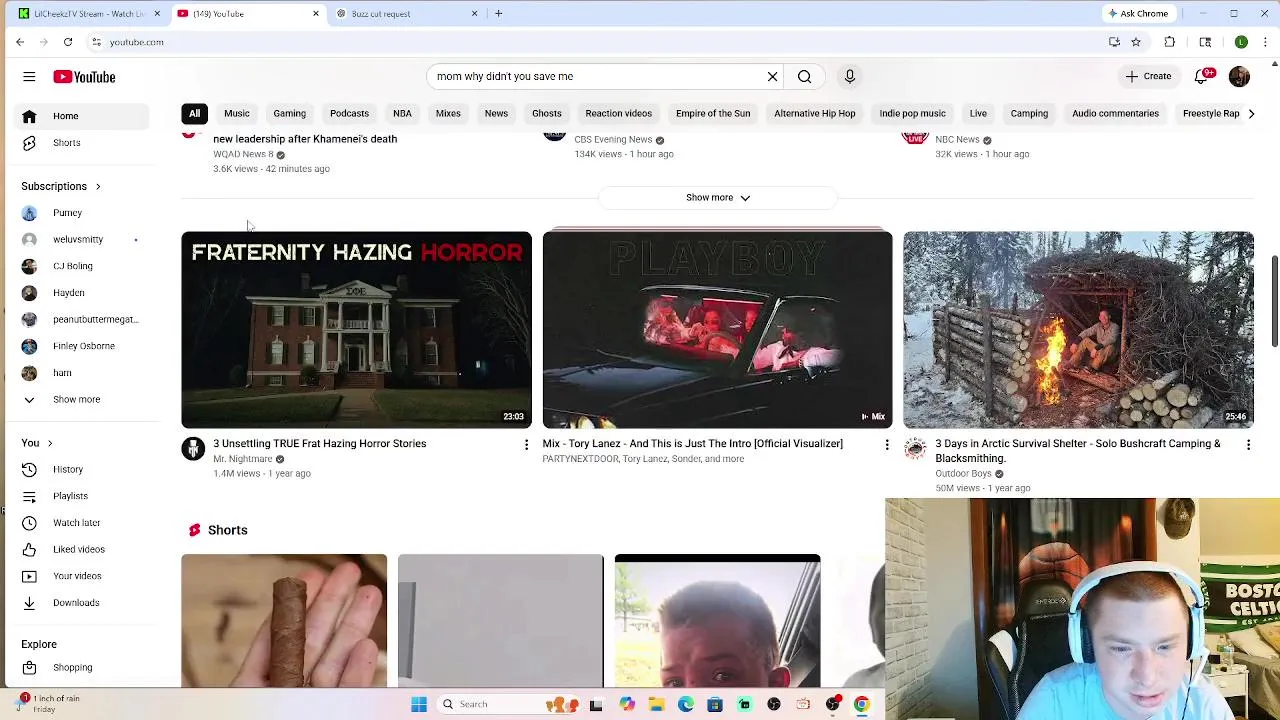Image resolution: width=1280 pixels, height=720 pixels.
Task: Click the page vertical scrollbar thumb
Action: (x=1275, y=302)
